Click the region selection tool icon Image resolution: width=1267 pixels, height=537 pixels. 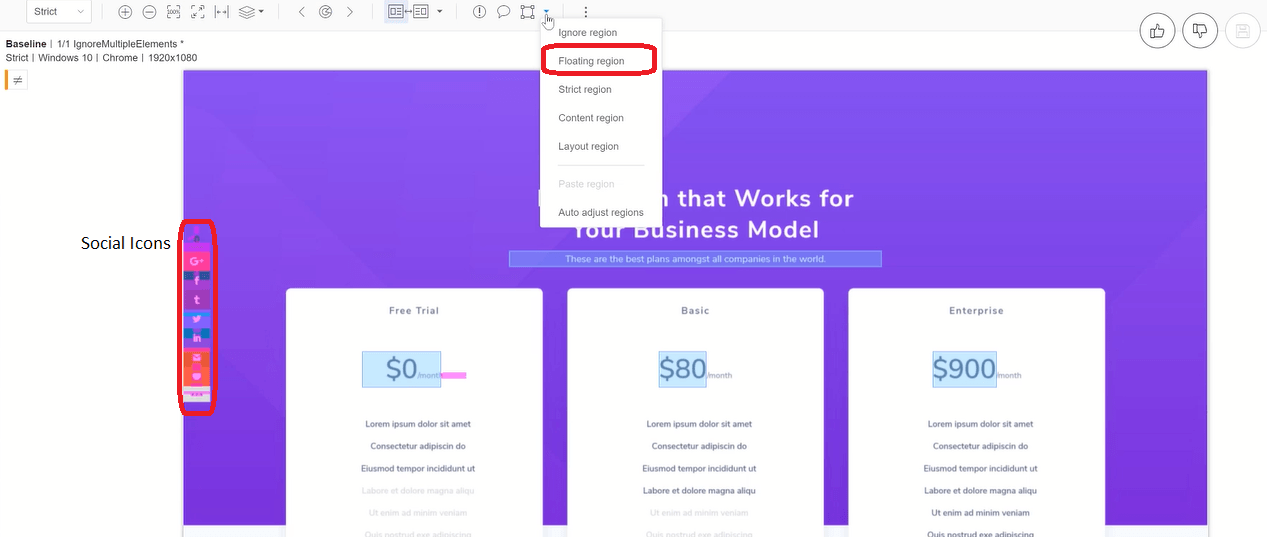pyautogui.click(x=527, y=12)
